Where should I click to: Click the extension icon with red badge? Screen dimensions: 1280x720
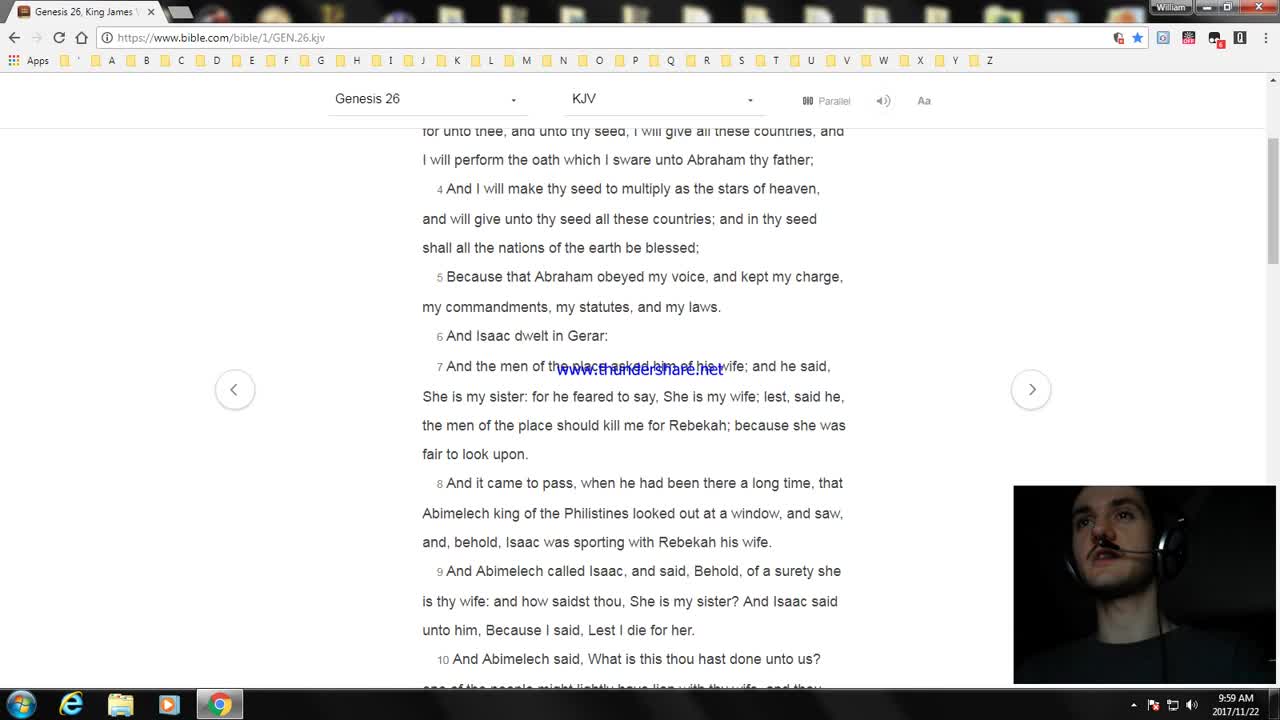(1215, 39)
